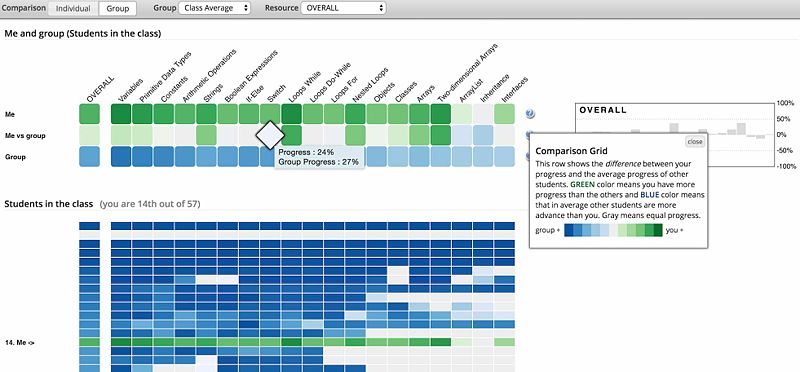Select the Loops For cell in Me row
This screenshot has width=800, height=372.
coord(334,114)
